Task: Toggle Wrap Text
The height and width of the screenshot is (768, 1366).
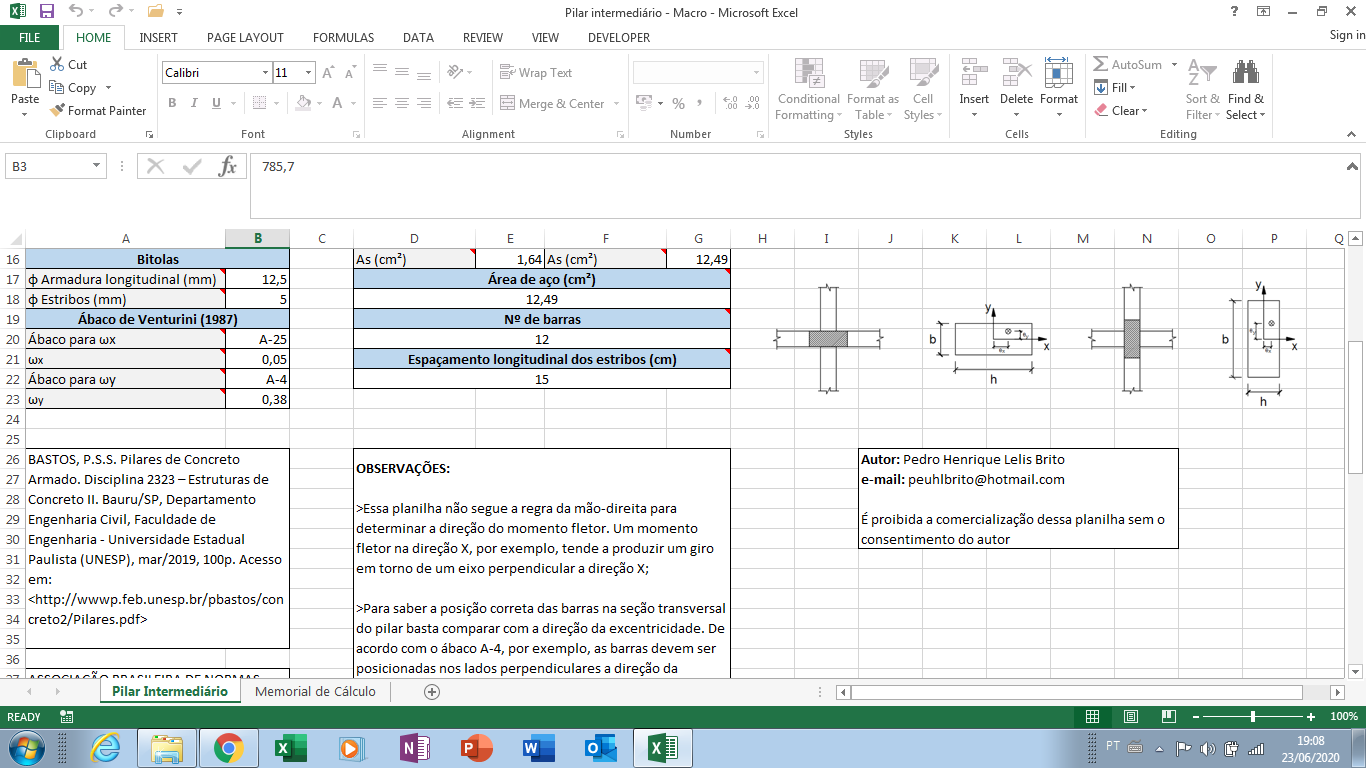Action: tap(536, 73)
